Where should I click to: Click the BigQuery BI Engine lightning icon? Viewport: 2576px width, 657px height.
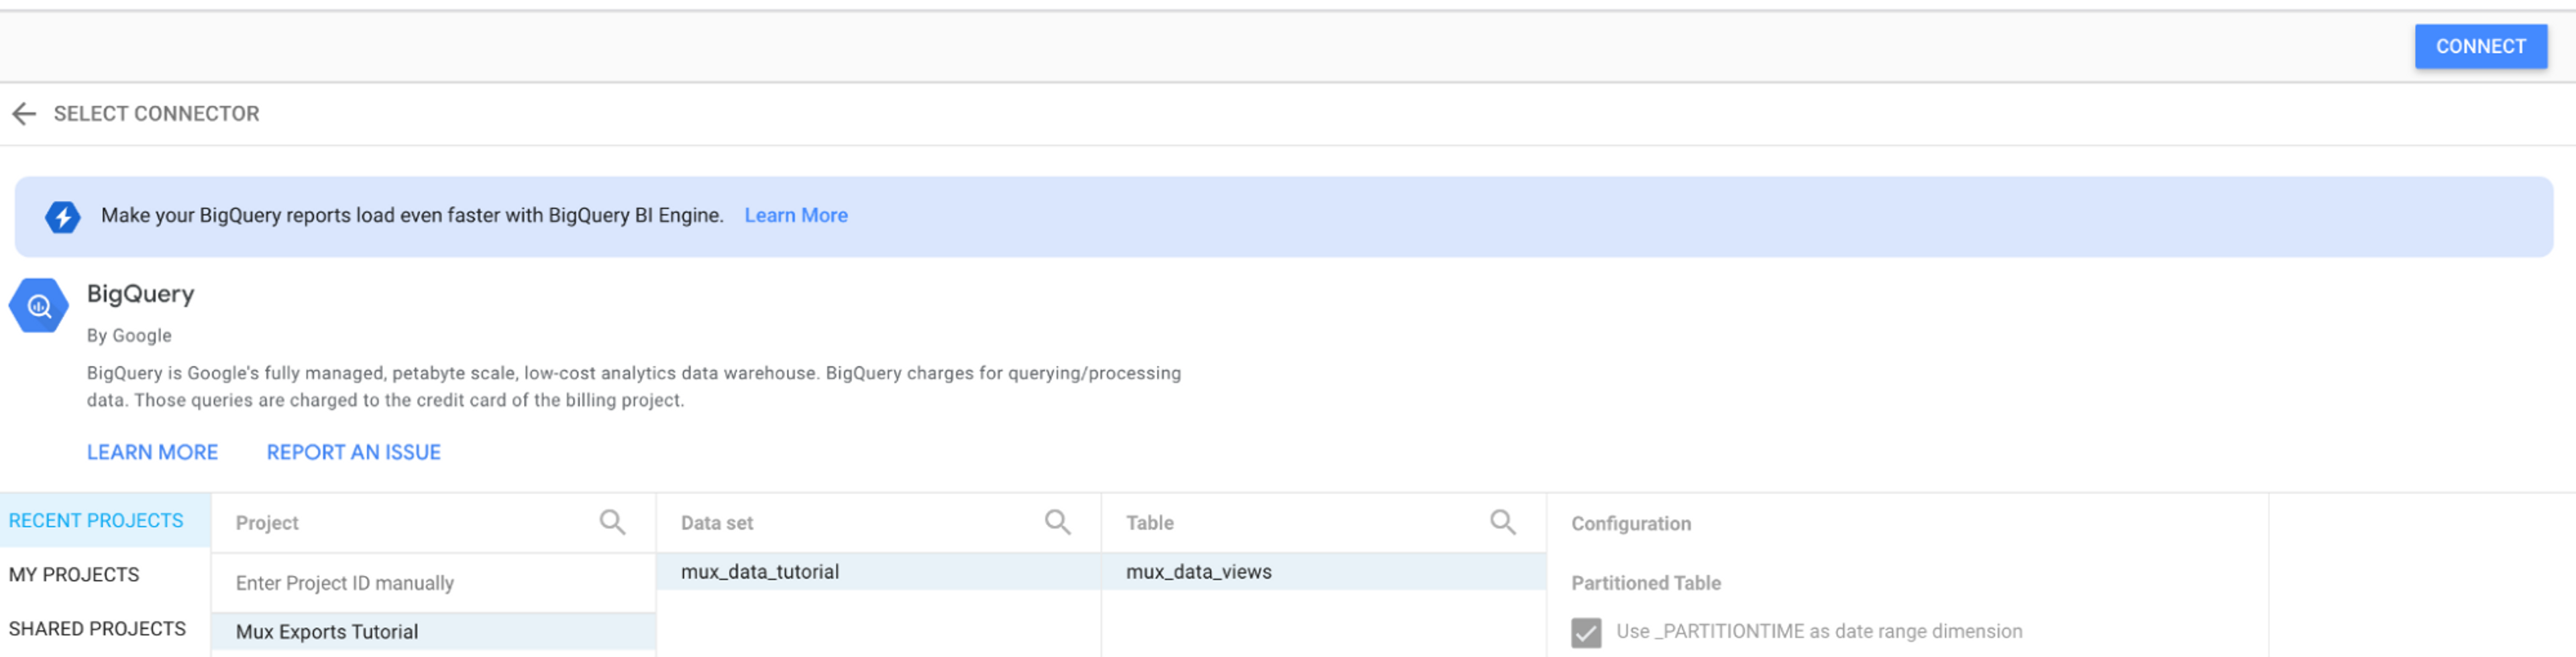[62, 216]
